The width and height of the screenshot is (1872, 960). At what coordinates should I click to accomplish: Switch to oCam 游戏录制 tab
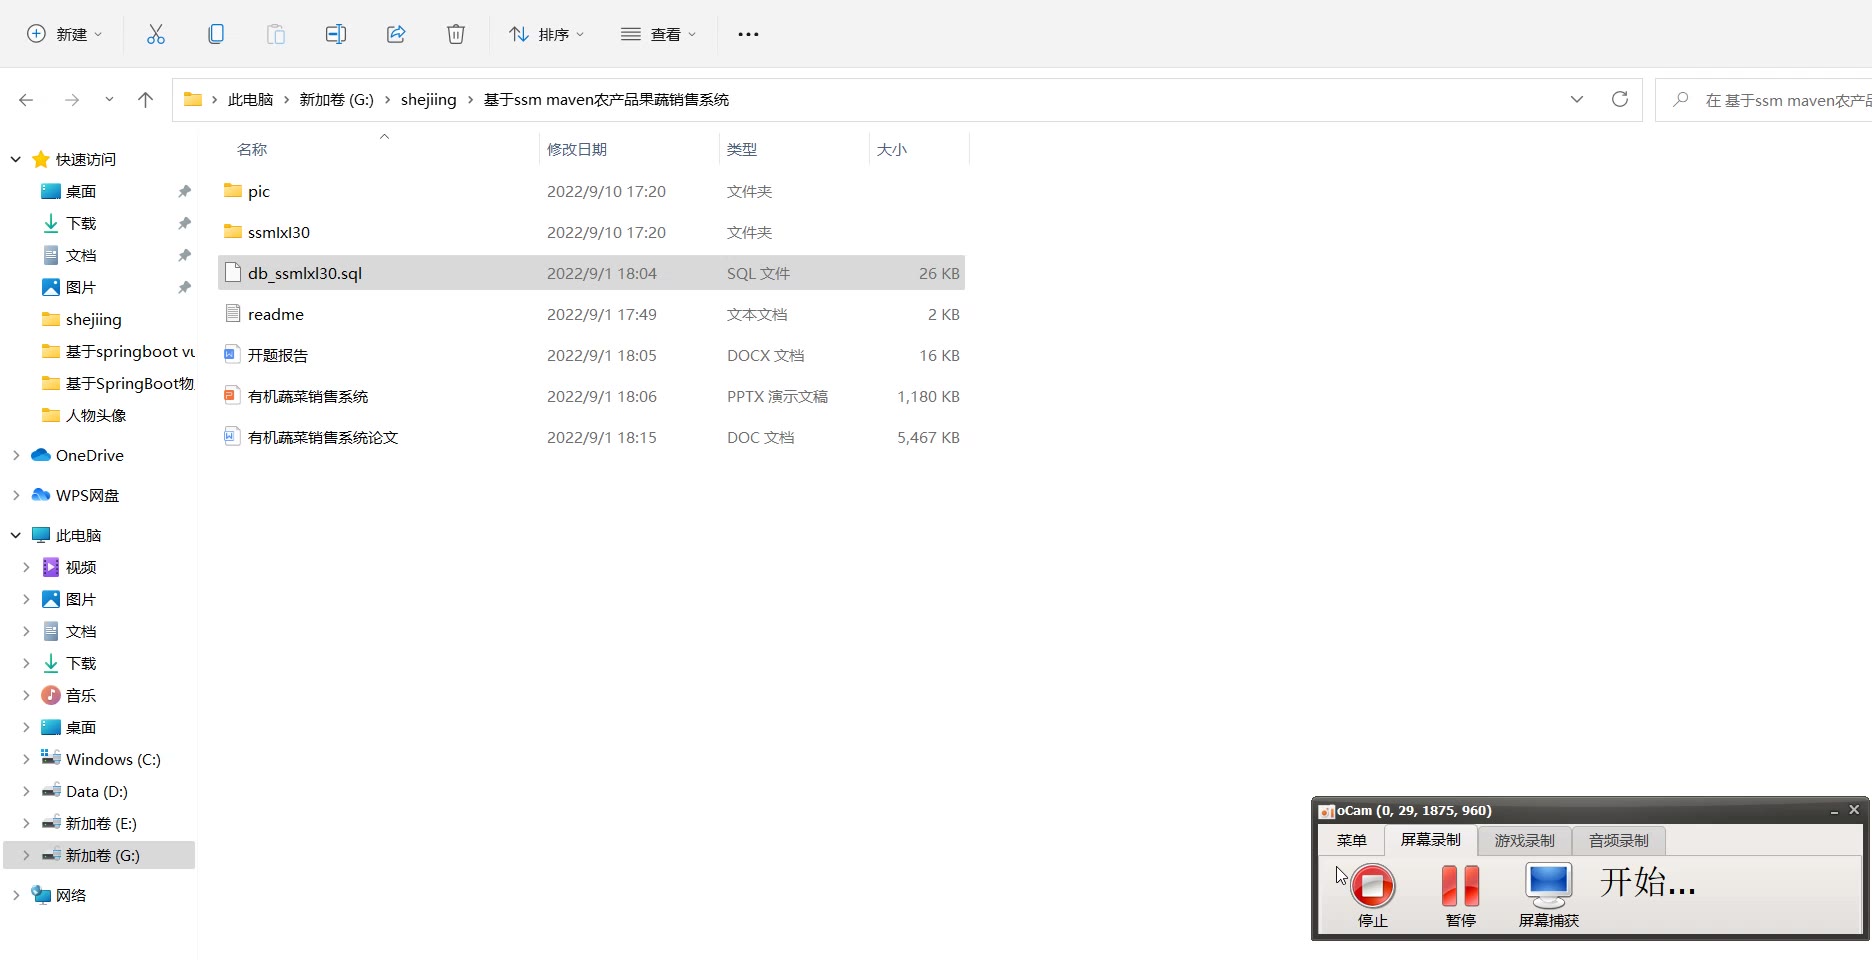(x=1524, y=840)
